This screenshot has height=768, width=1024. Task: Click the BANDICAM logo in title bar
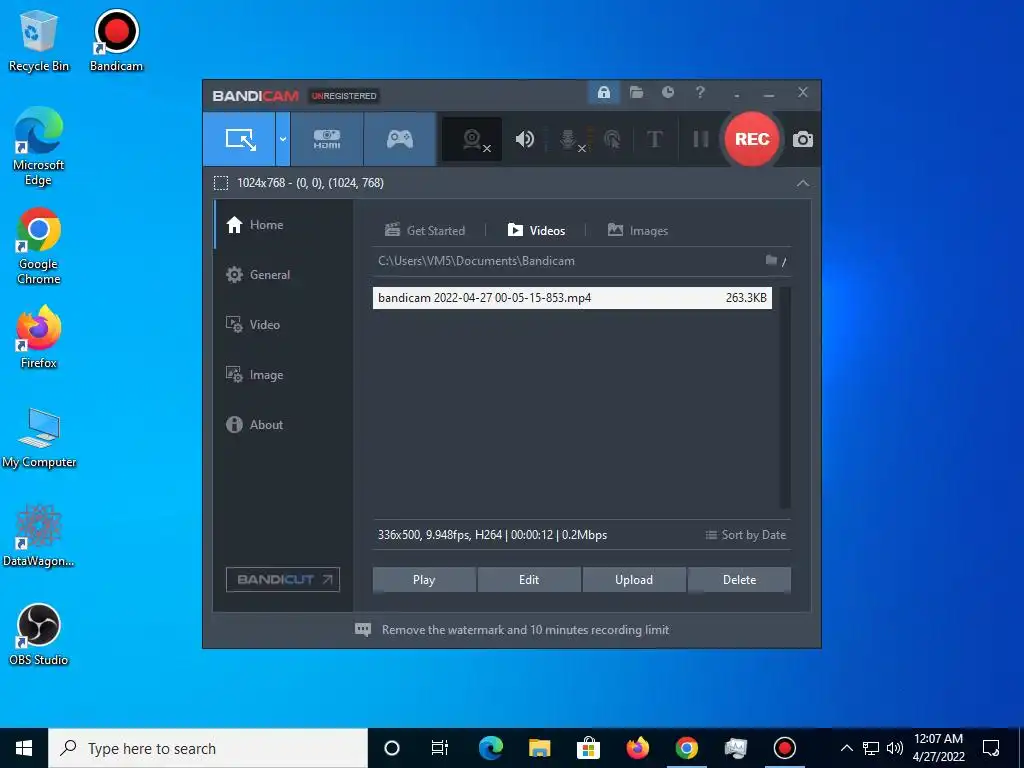pyautogui.click(x=255, y=96)
